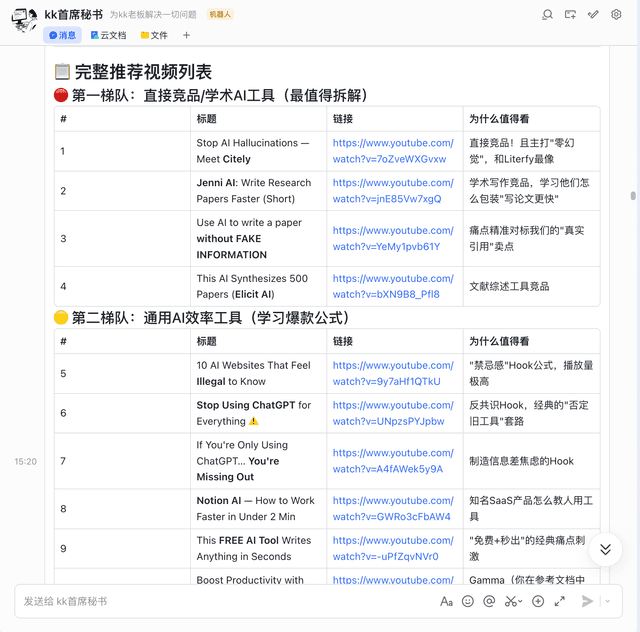
Task: Click the send message arrow icon
Action: [587, 601]
